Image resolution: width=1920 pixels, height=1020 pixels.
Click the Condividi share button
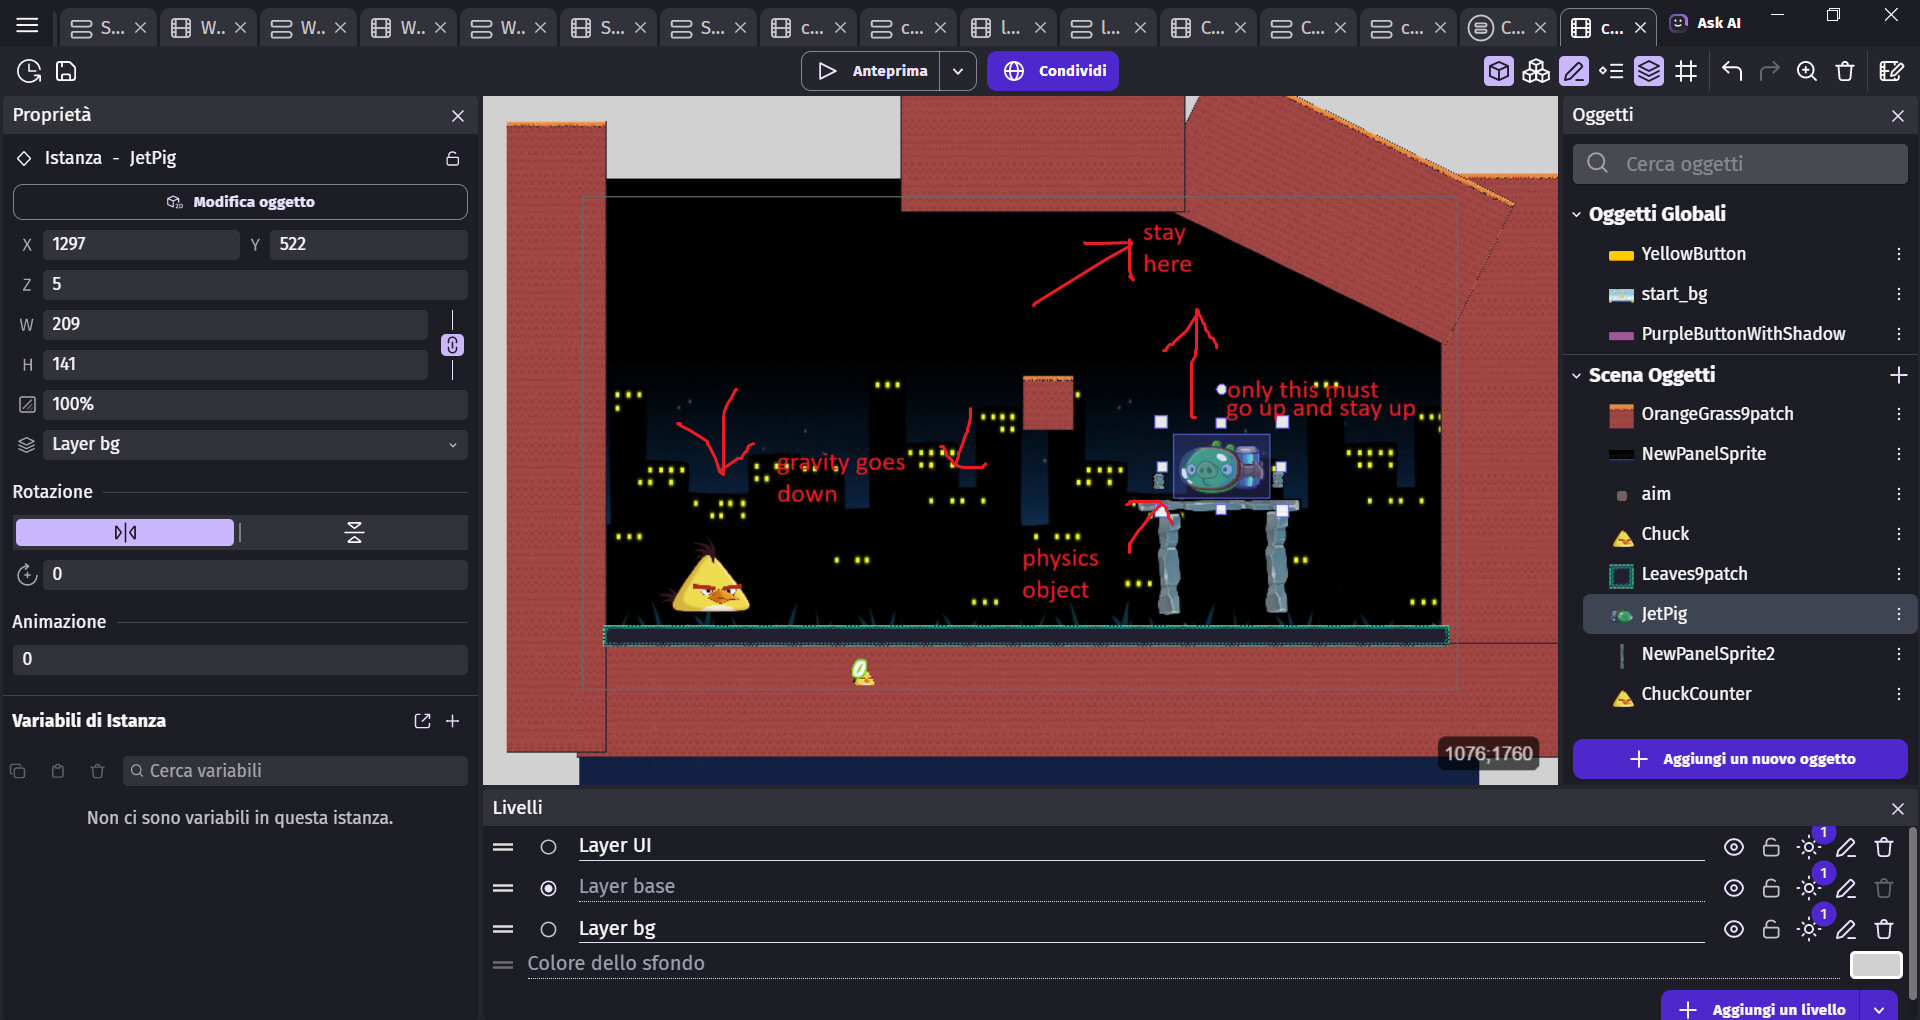pos(1053,71)
